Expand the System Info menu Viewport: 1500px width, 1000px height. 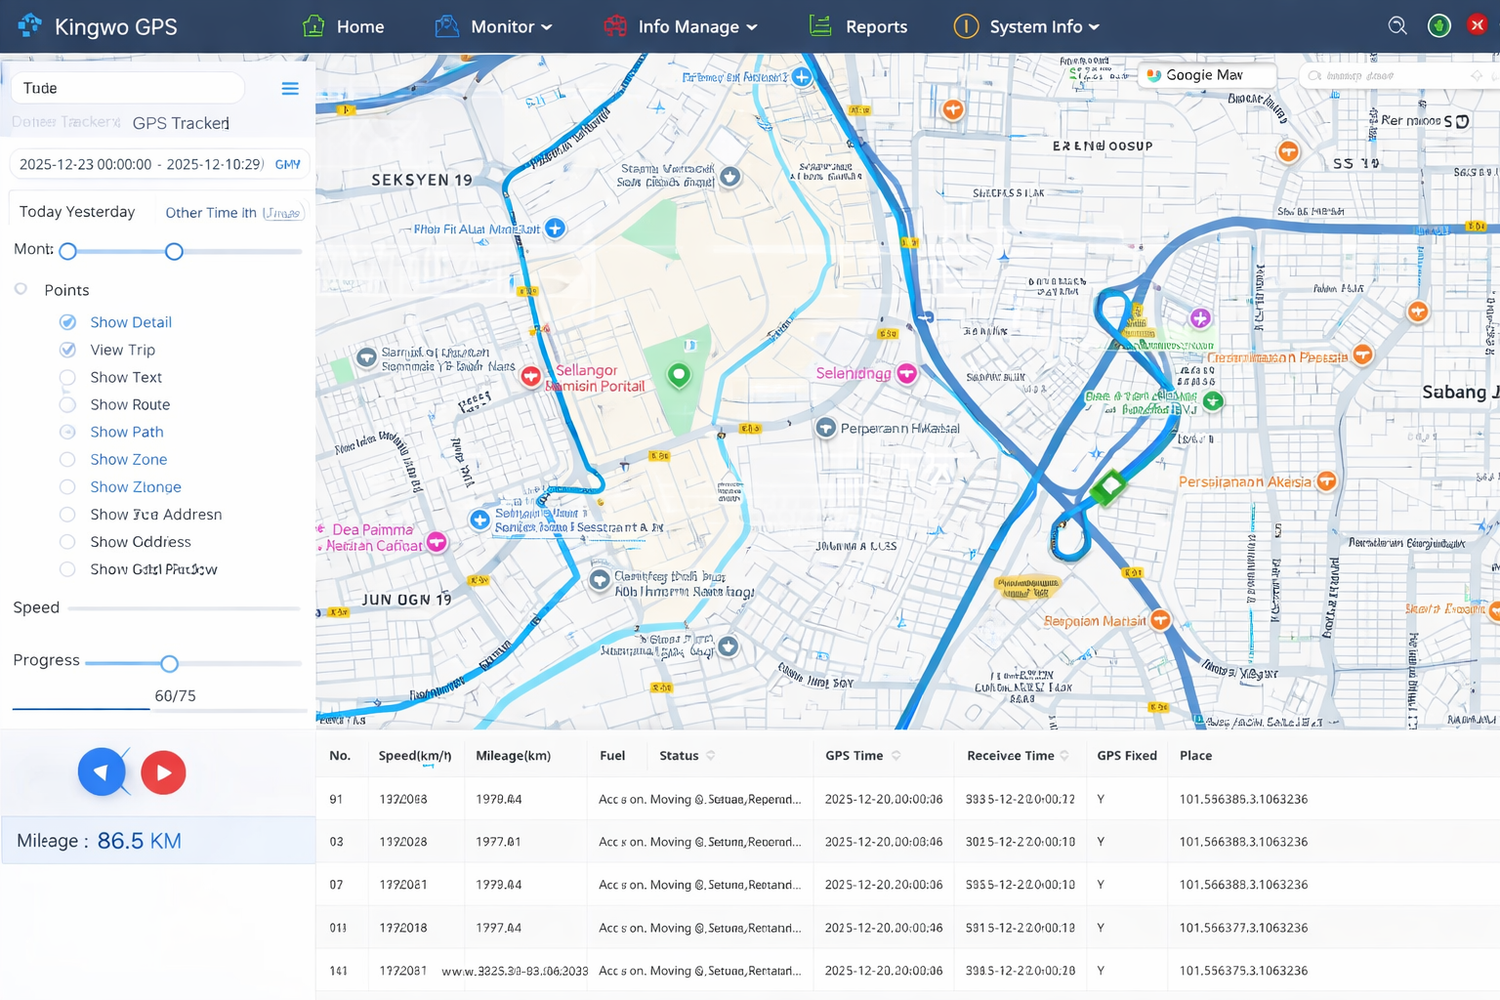(x=1028, y=27)
